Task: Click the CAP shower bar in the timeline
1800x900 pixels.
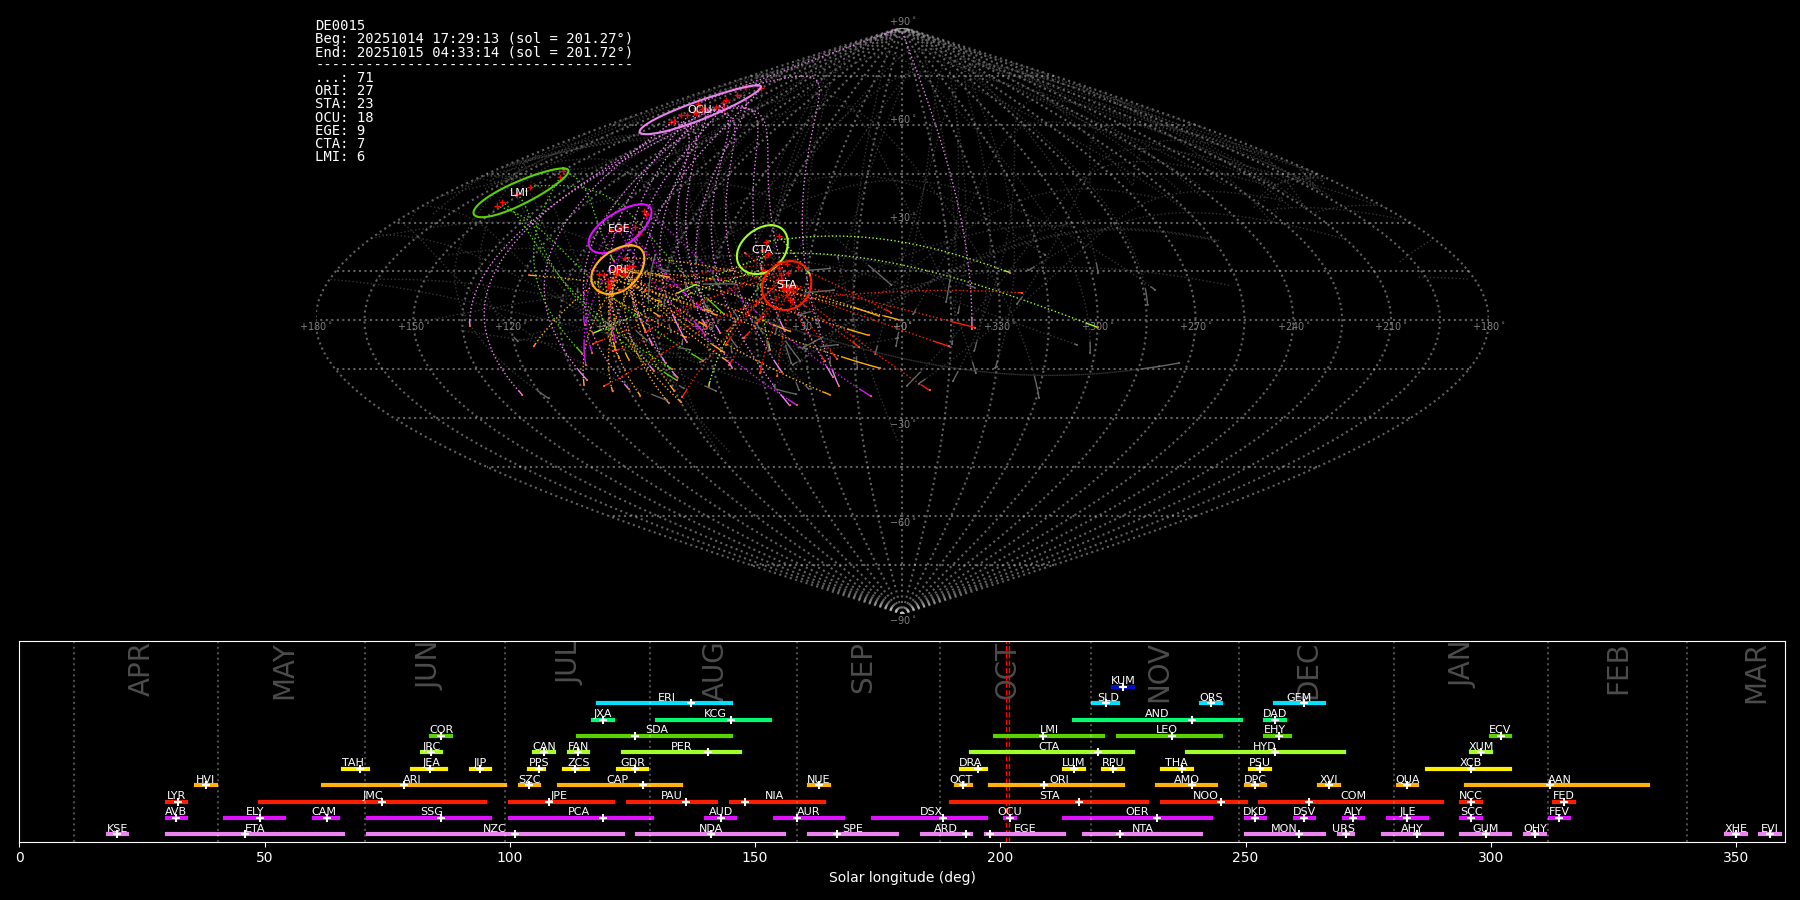Action: (x=620, y=785)
